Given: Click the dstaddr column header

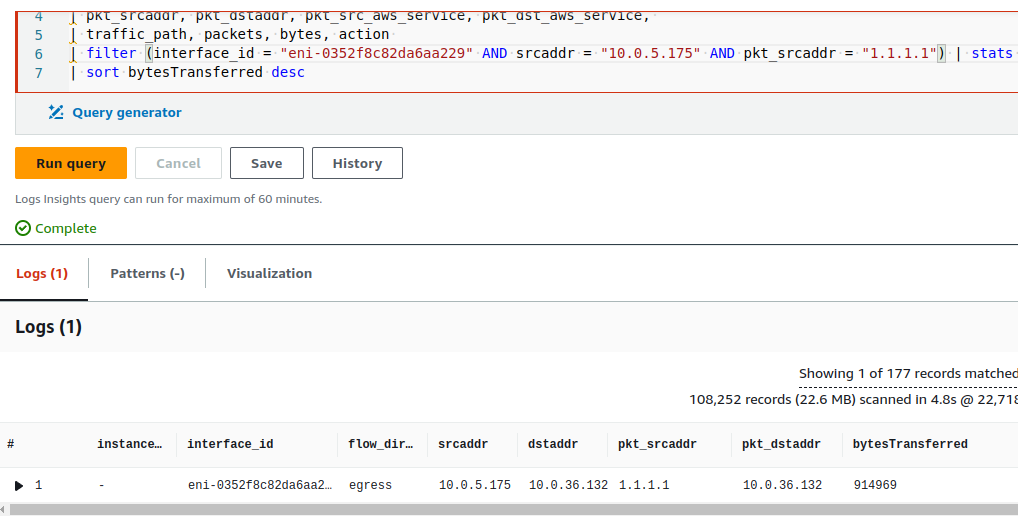Looking at the screenshot, I should click(552, 444).
